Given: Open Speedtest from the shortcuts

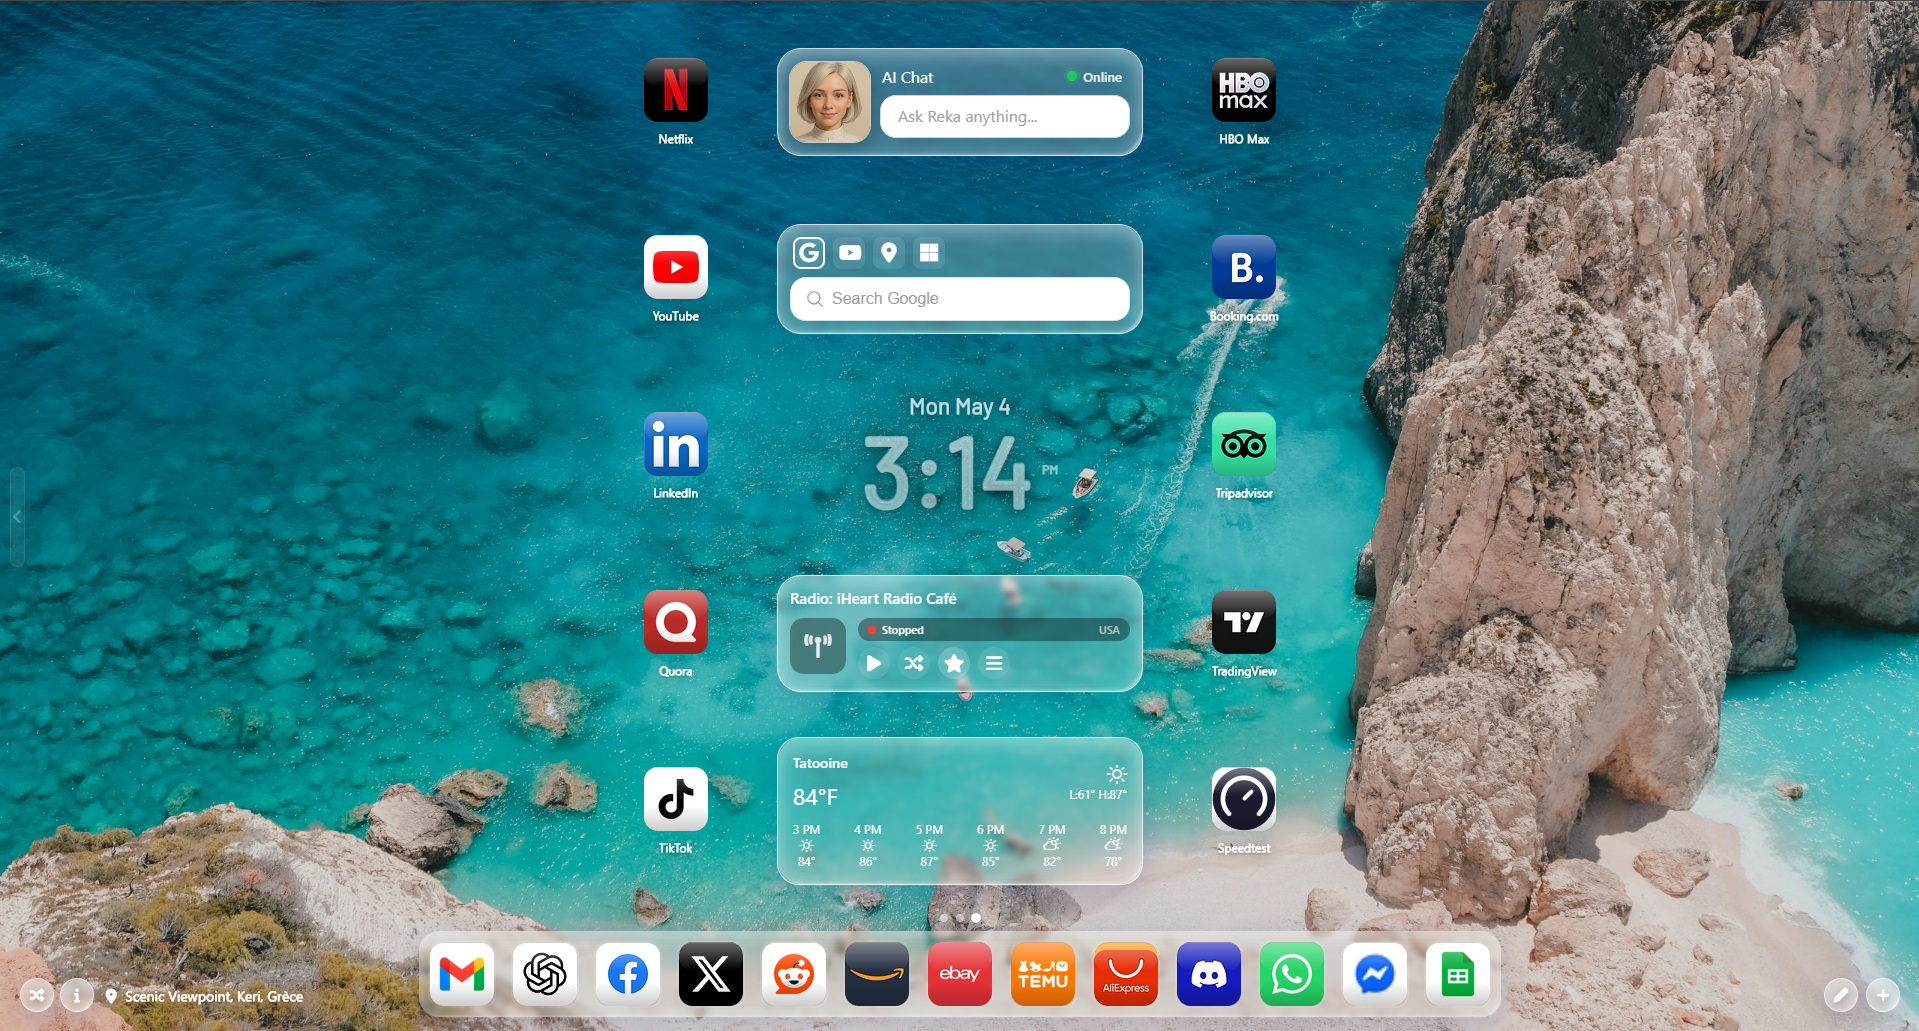Looking at the screenshot, I should (1243, 800).
